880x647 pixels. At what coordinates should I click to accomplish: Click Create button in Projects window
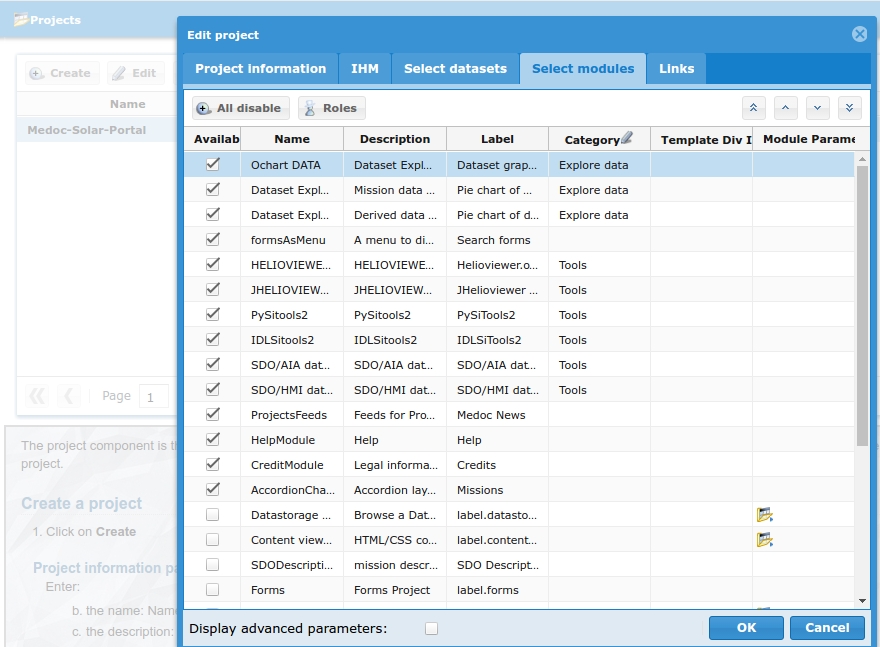[x=62, y=73]
